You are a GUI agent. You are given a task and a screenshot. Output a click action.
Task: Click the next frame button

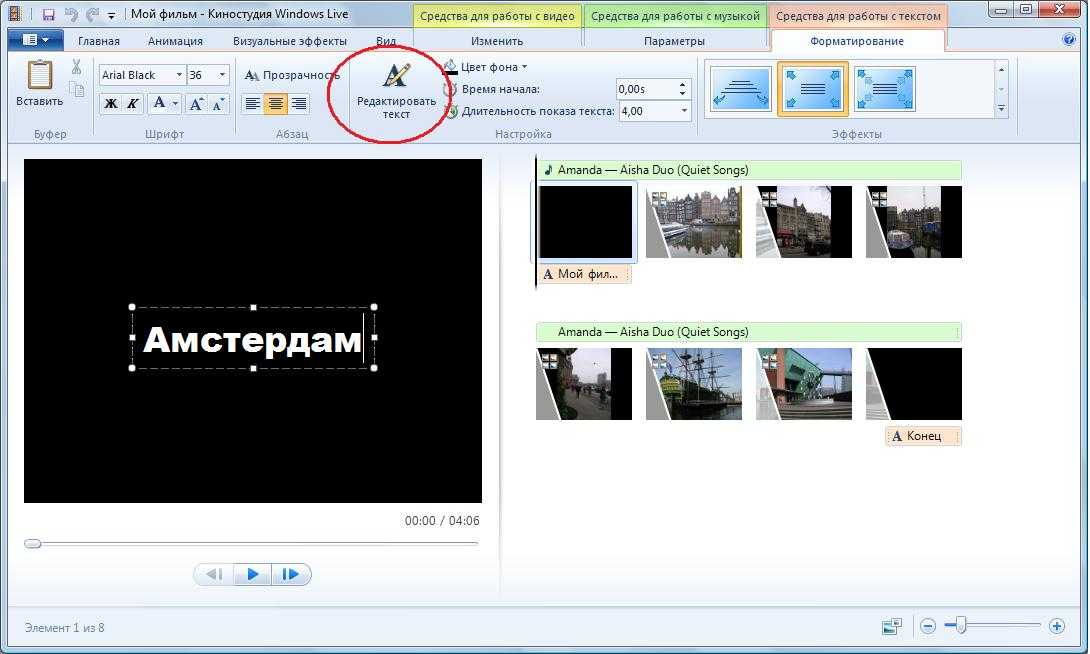(x=291, y=574)
